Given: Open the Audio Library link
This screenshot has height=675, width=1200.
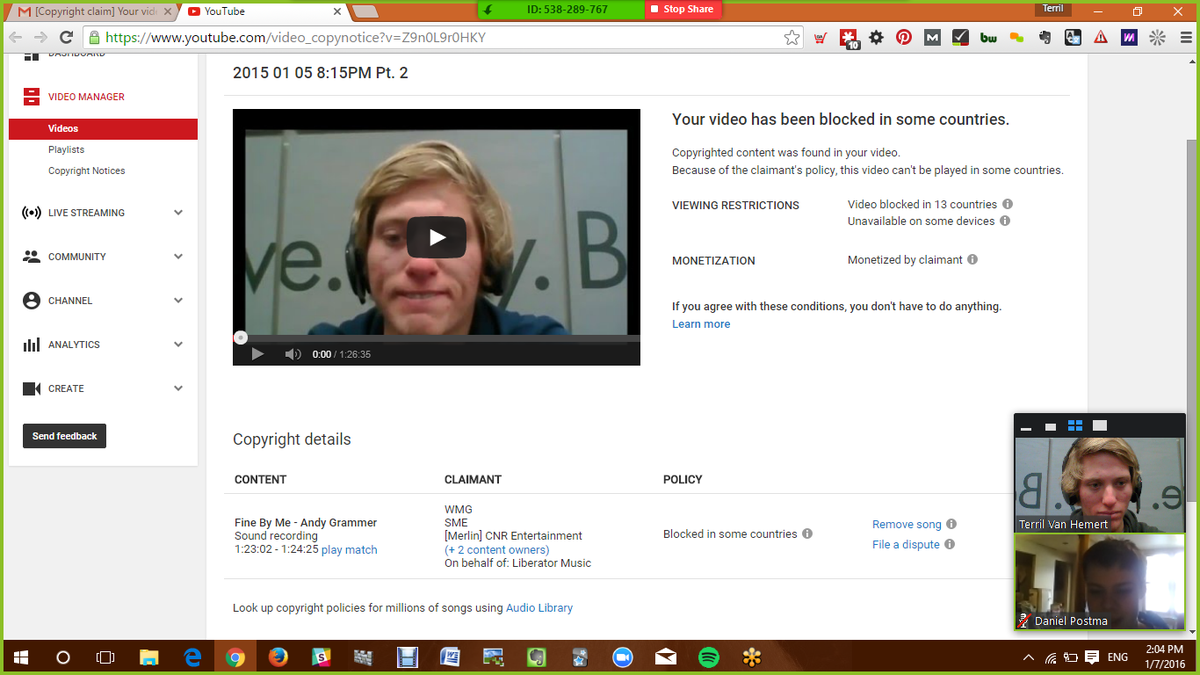Looking at the screenshot, I should pyautogui.click(x=539, y=608).
